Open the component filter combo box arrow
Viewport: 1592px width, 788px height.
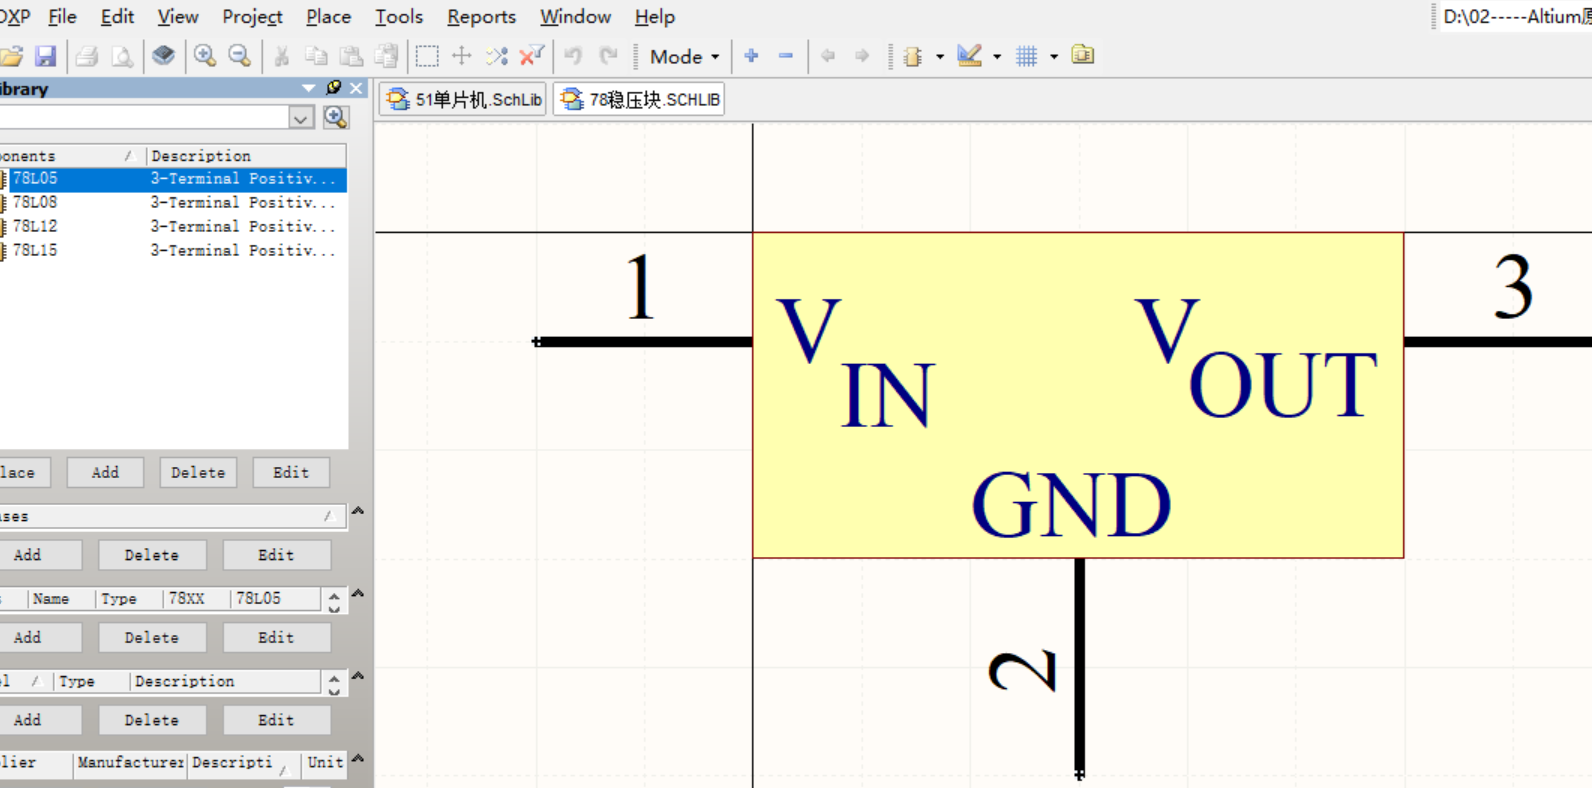(301, 118)
